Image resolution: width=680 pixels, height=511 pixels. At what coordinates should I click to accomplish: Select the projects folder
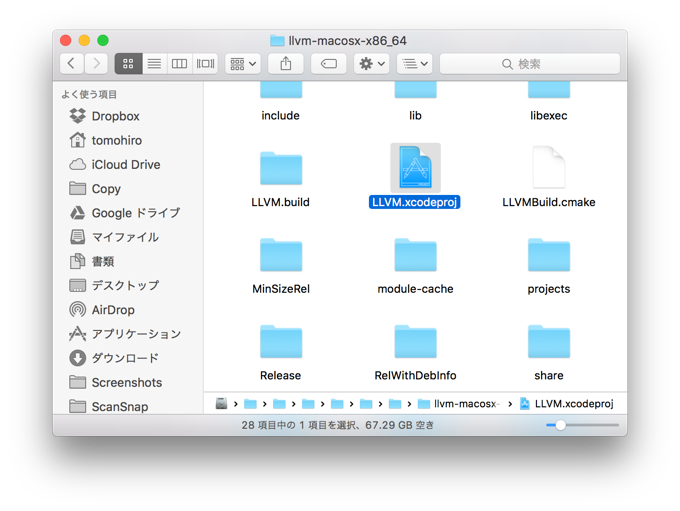click(549, 255)
